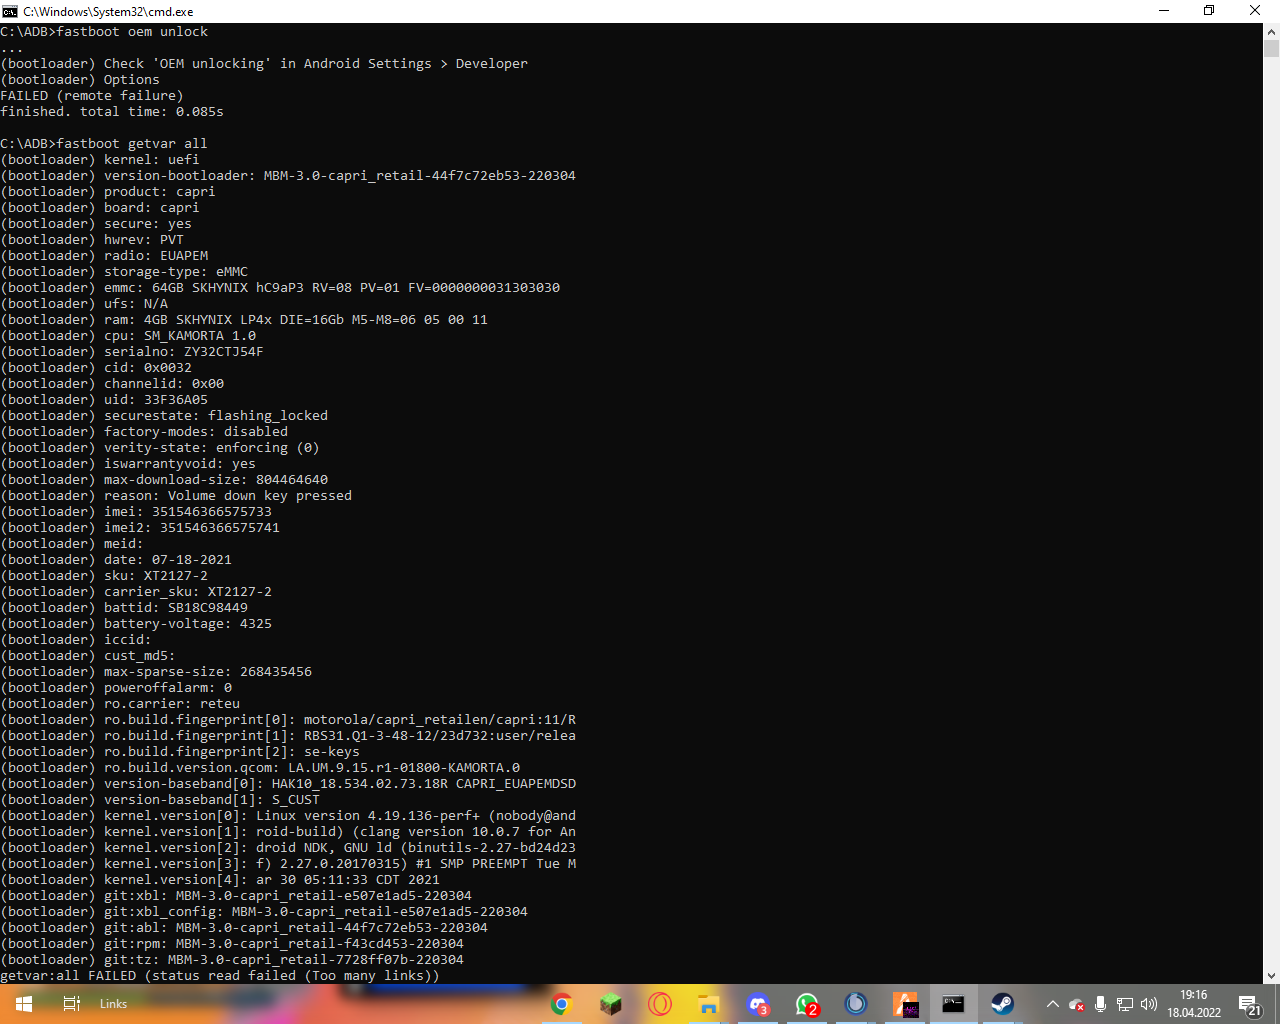Open the Opera browser from the taskbar
This screenshot has height=1024, width=1280.
click(660, 1004)
